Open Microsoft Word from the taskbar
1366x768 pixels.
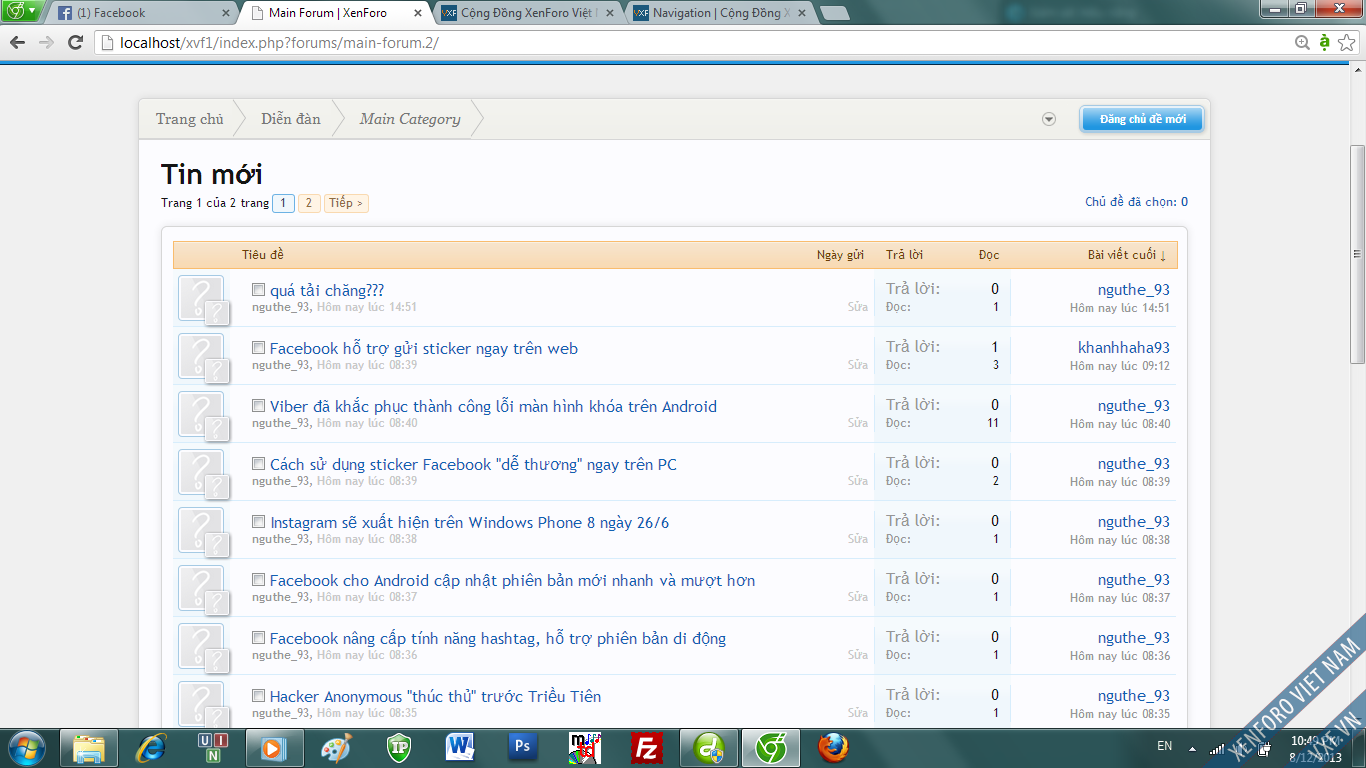pos(460,748)
